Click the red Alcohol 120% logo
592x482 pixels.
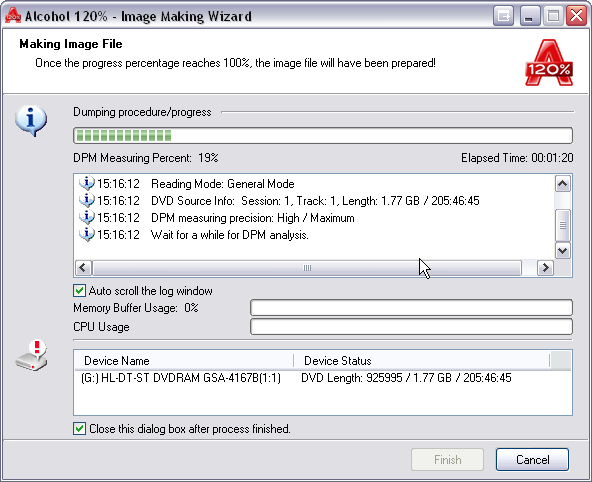click(x=549, y=63)
